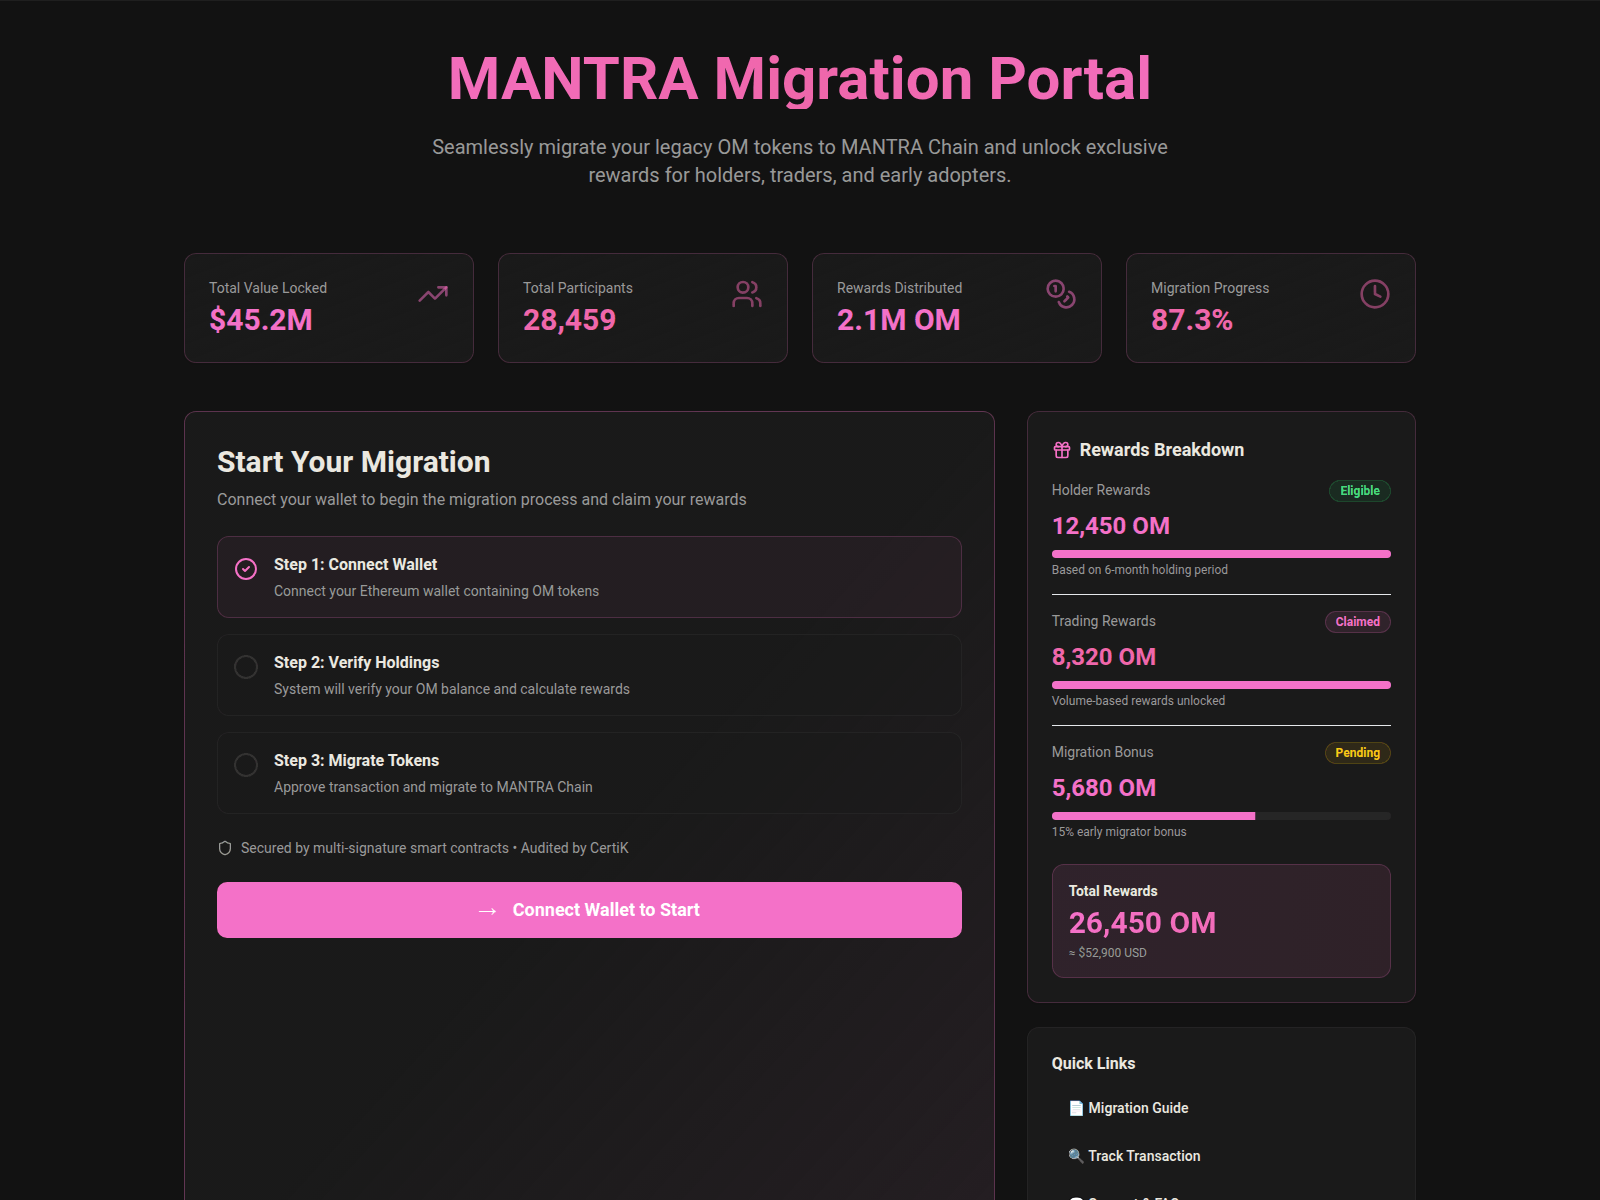Viewport: 1600px width, 1200px height.
Task: Click Connect Wallet to Start button
Action: [x=589, y=910]
